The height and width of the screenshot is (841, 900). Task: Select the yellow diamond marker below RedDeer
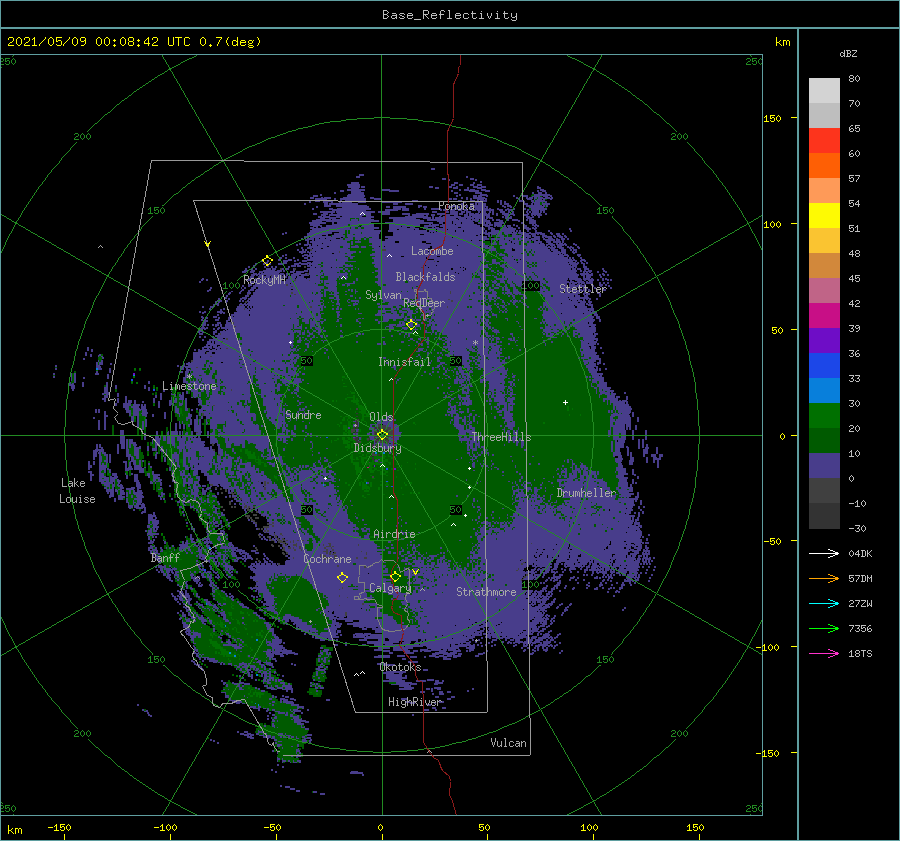[411, 325]
